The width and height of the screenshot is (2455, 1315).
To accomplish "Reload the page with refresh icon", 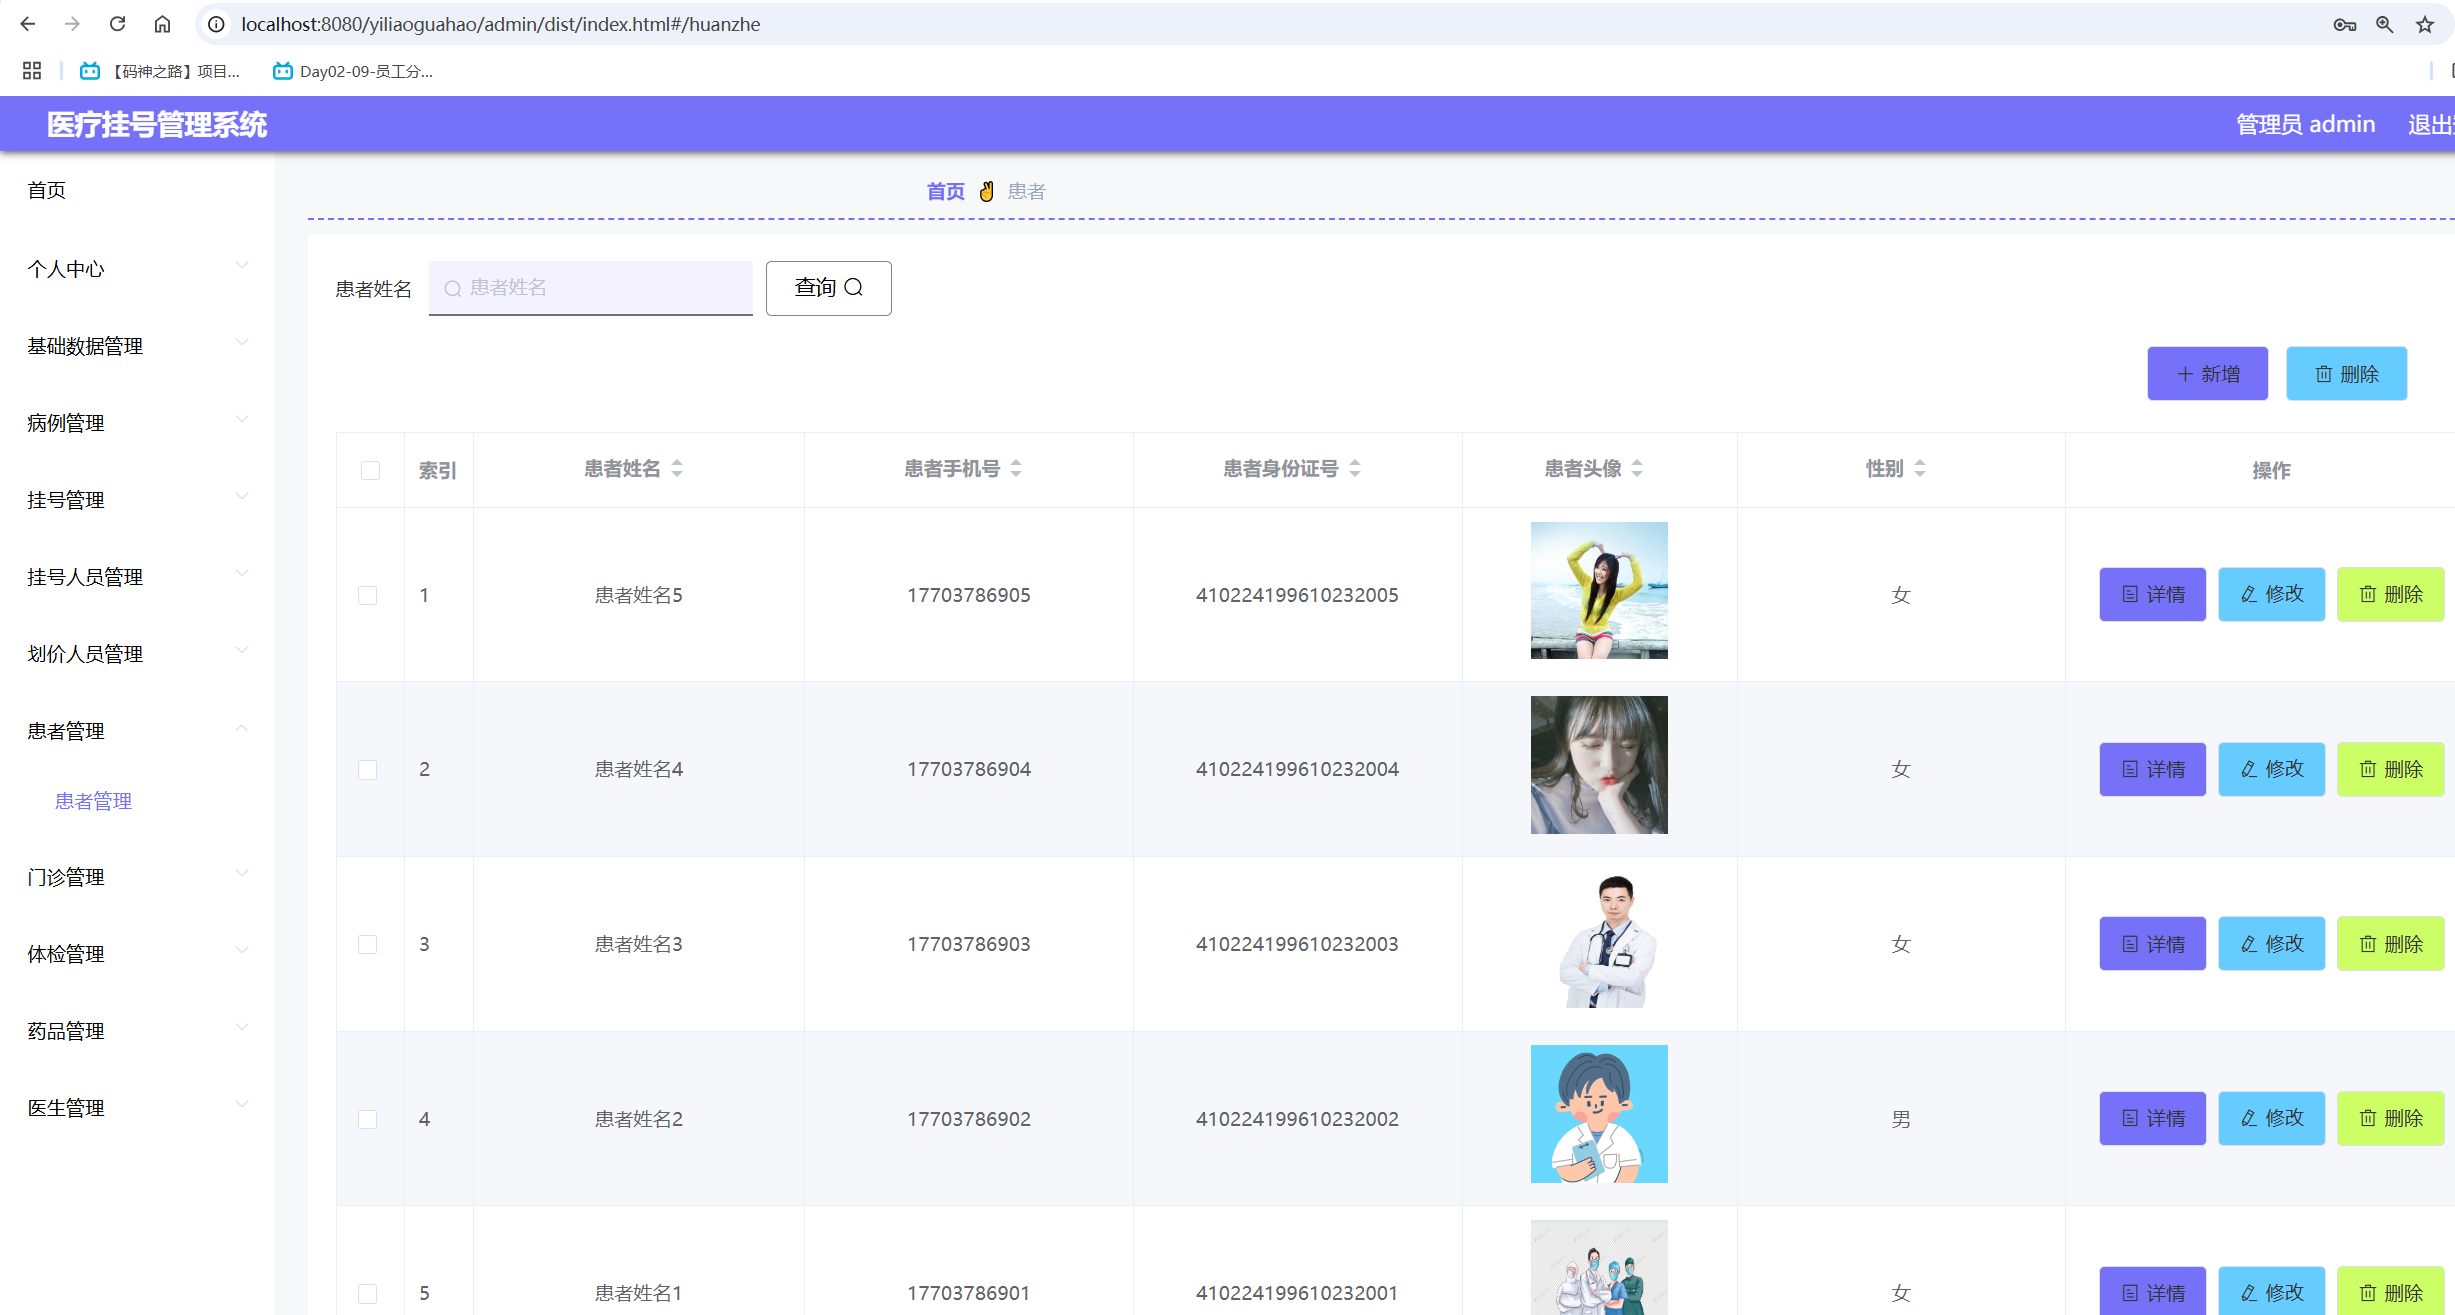I will [x=117, y=24].
